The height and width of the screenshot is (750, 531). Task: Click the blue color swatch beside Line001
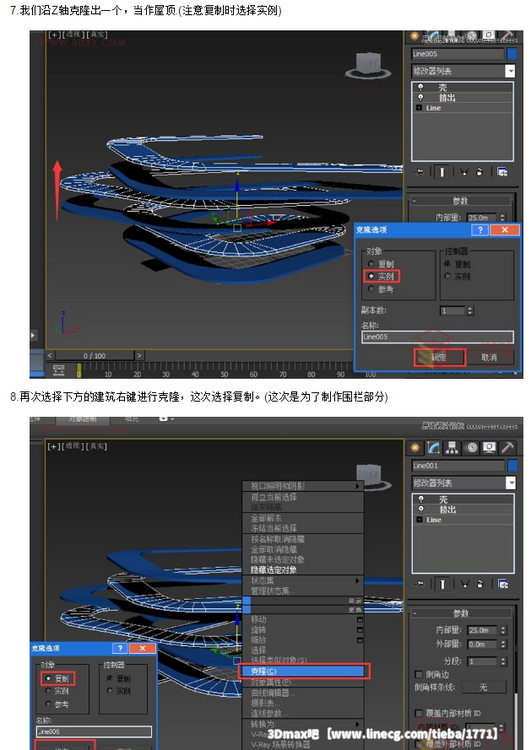pos(512,465)
